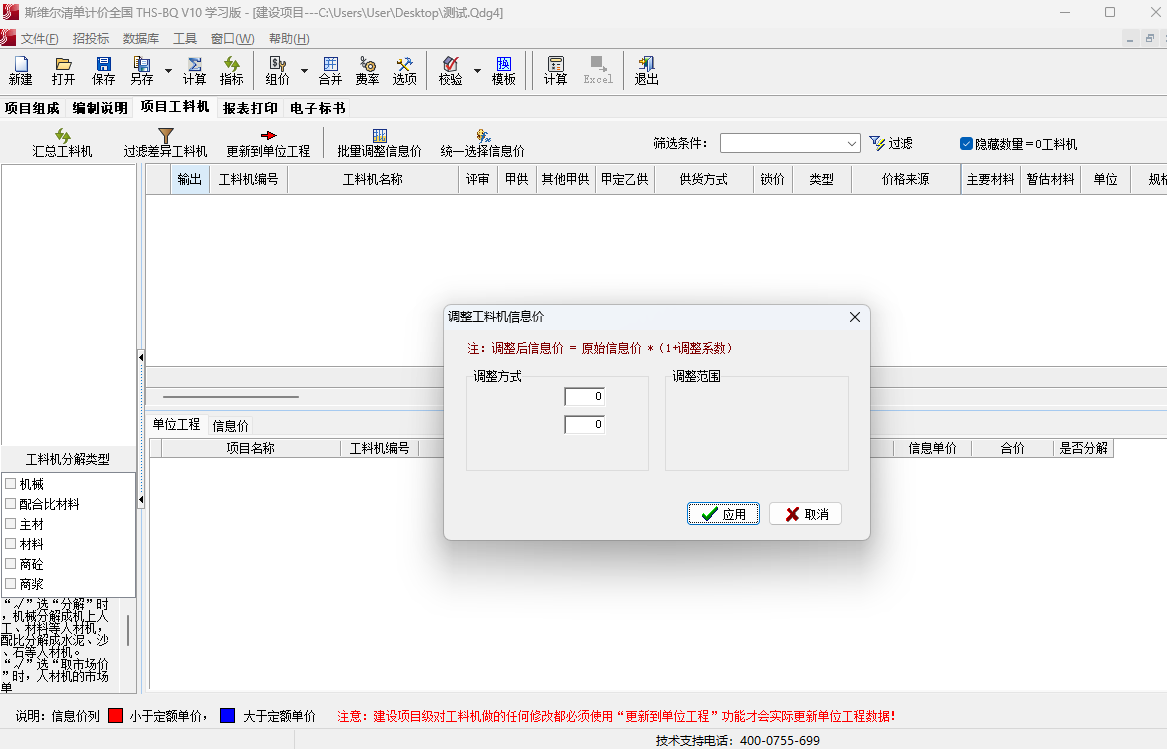Image resolution: width=1167 pixels, height=749 pixels.
Task: Open the 指标 (Indicators) toolbar icon
Action: tap(231, 71)
